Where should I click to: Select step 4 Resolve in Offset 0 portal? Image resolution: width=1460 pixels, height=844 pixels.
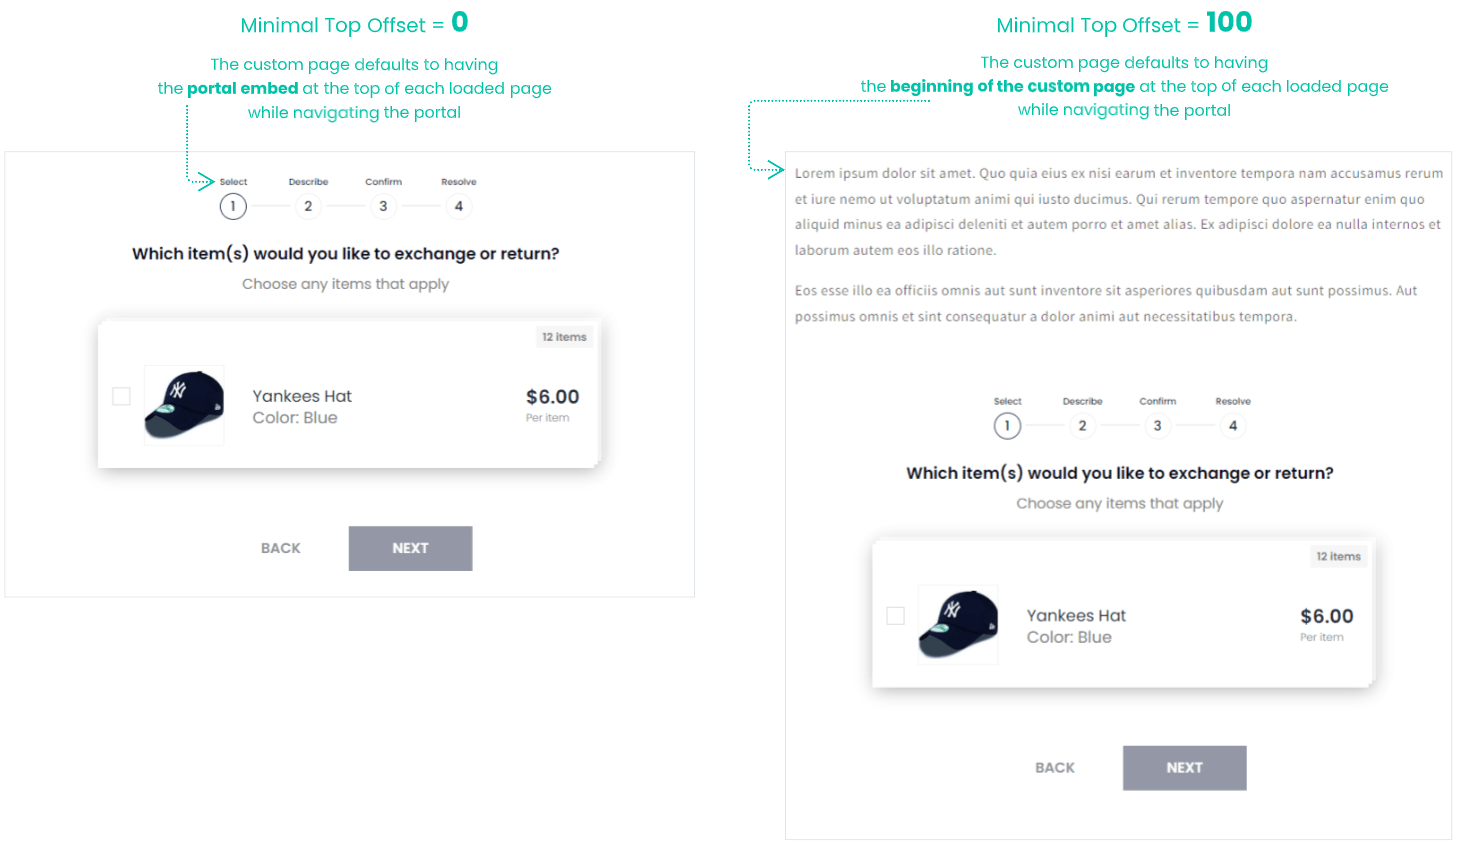coord(459,206)
